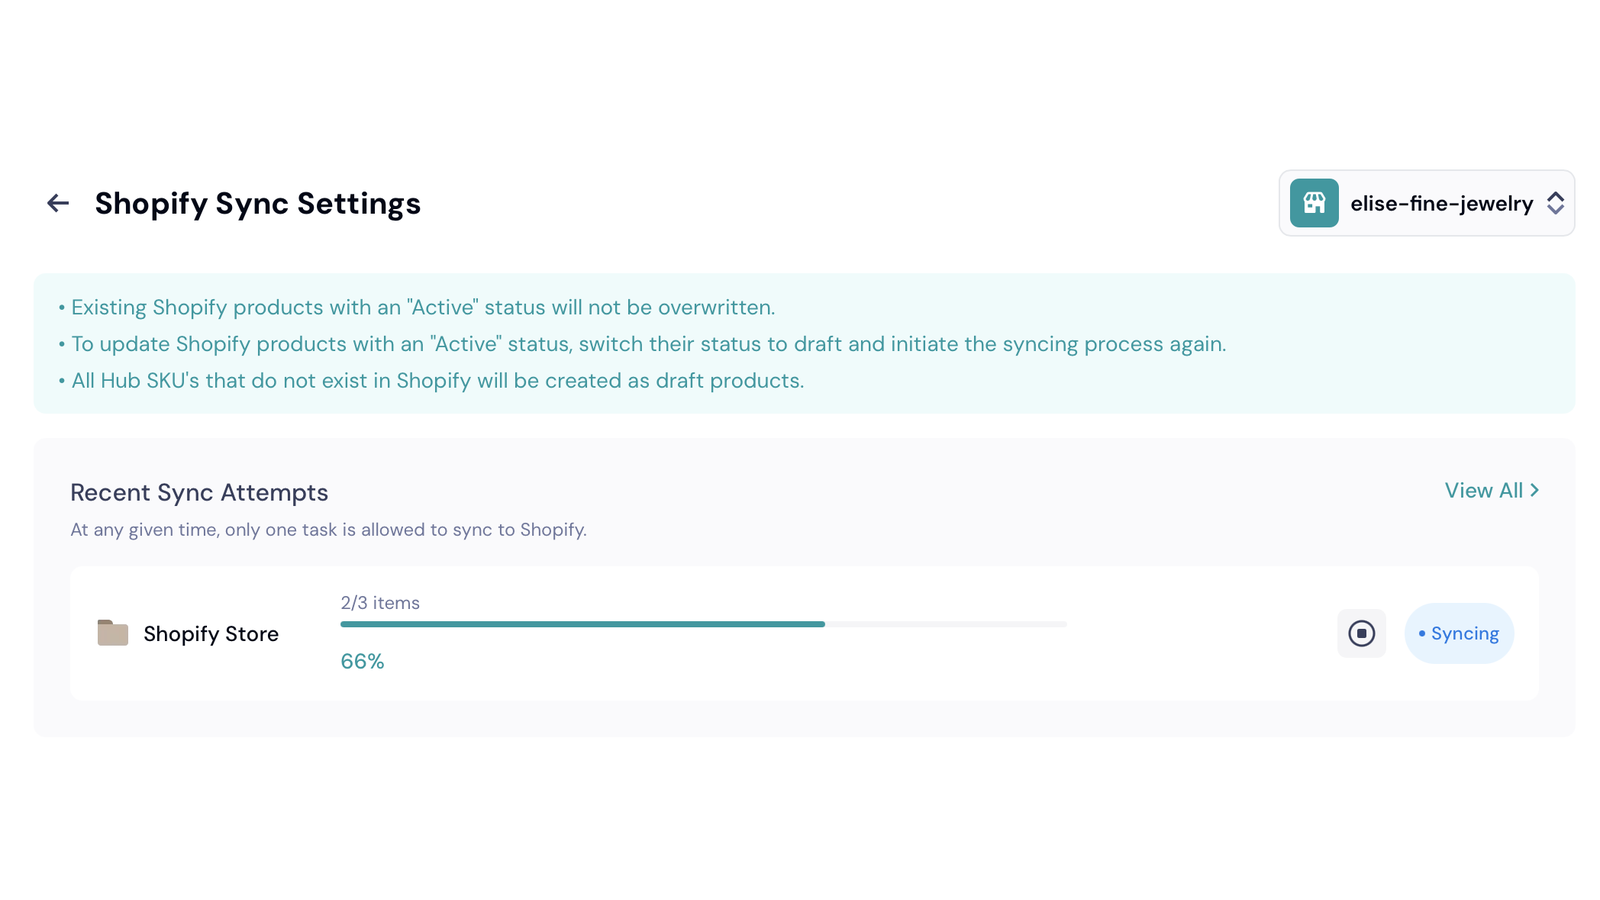Click the only one task allowed note
1600x900 pixels.
pos(328,530)
